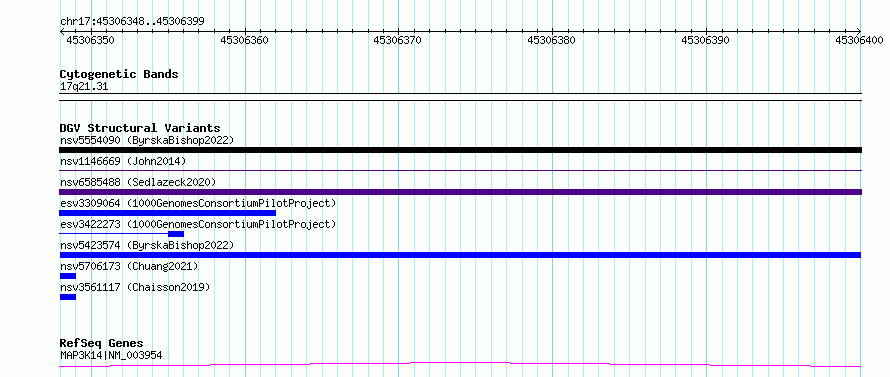This screenshot has width=890, height=377.
Task: Click the nsv3561117 (Chaisson2019) label
Action: 135,287
